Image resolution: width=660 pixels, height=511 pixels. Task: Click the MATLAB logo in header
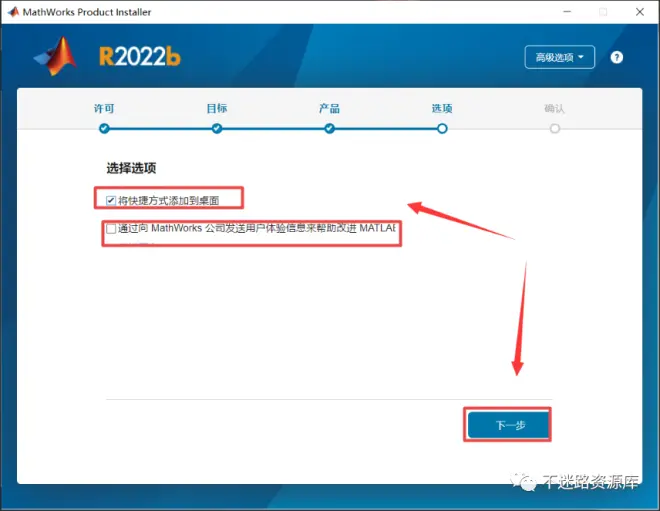(x=56, y=56)
